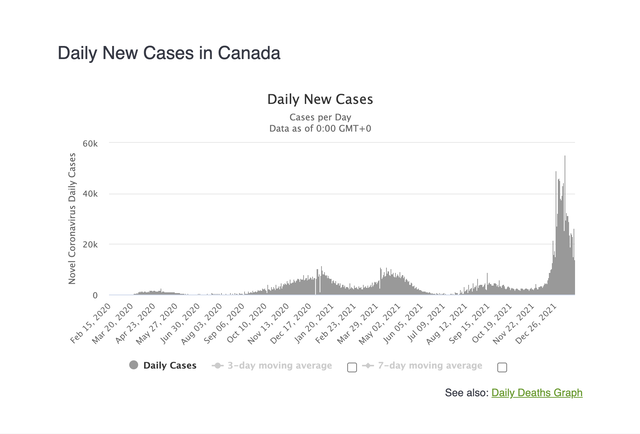Click the 40k y-axis gridline label
This screenshot has width=640, height=434.
(x=90, y=194)
